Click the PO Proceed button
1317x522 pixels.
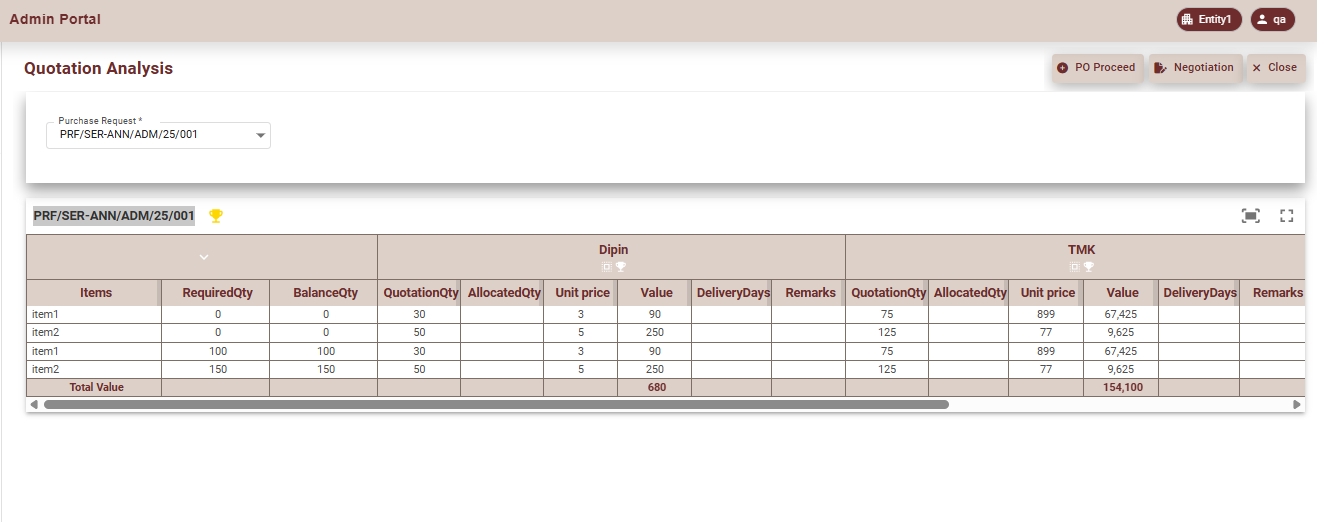pyautogui.click(x=1097, y=68)
